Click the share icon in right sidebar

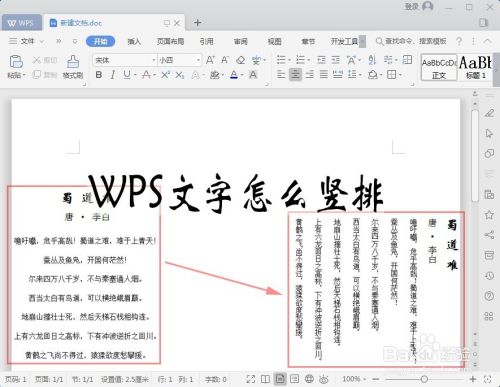[489, 235]
